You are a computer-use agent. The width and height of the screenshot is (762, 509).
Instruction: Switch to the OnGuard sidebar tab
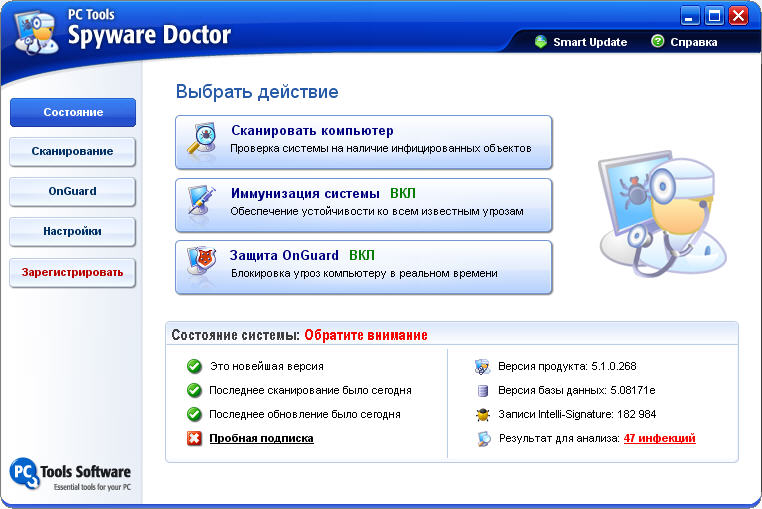[x=72, y=192]
